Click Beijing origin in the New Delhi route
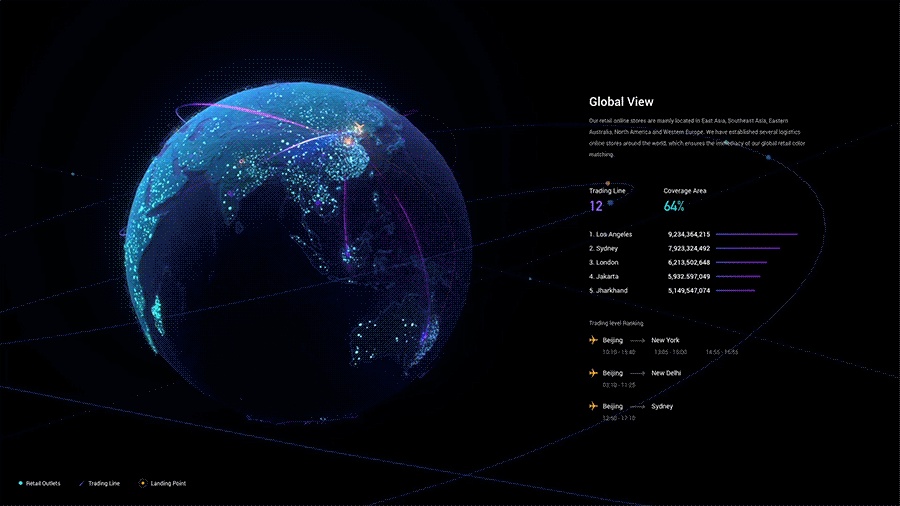 point(612,373)
